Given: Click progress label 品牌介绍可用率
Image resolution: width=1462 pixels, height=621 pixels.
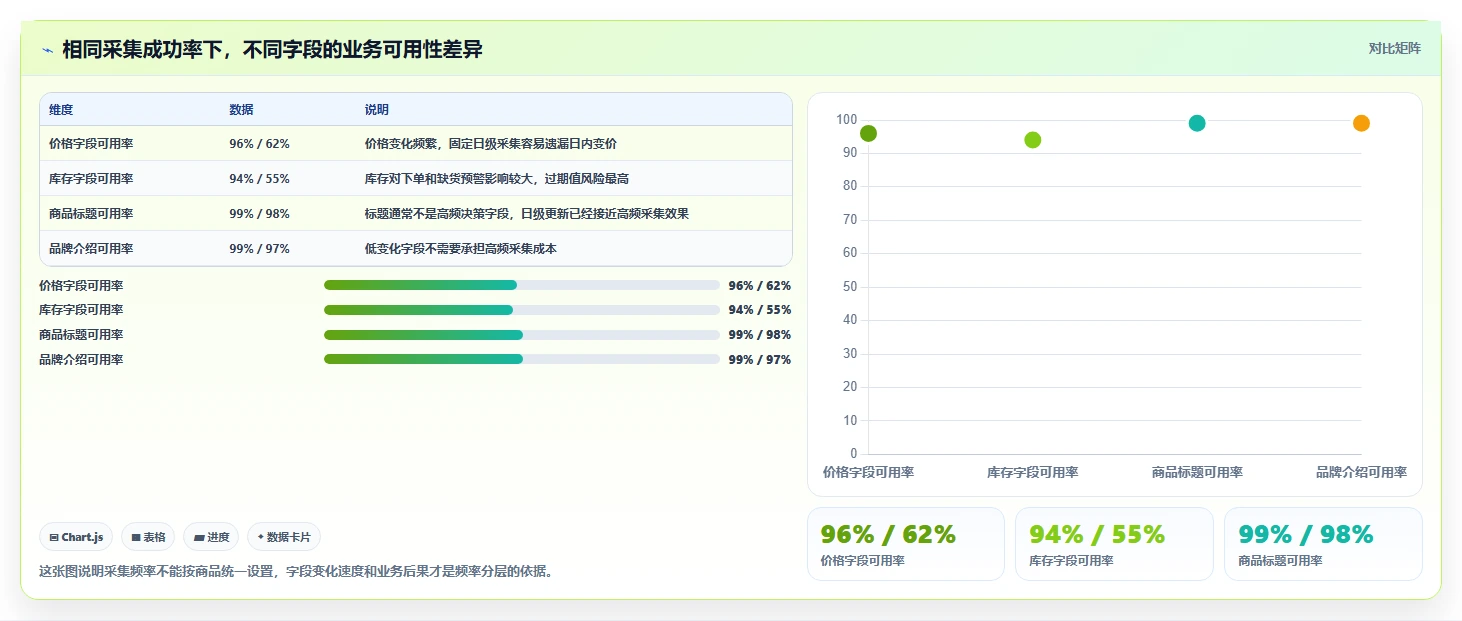Looking at the screenshot, I should 81,360.
